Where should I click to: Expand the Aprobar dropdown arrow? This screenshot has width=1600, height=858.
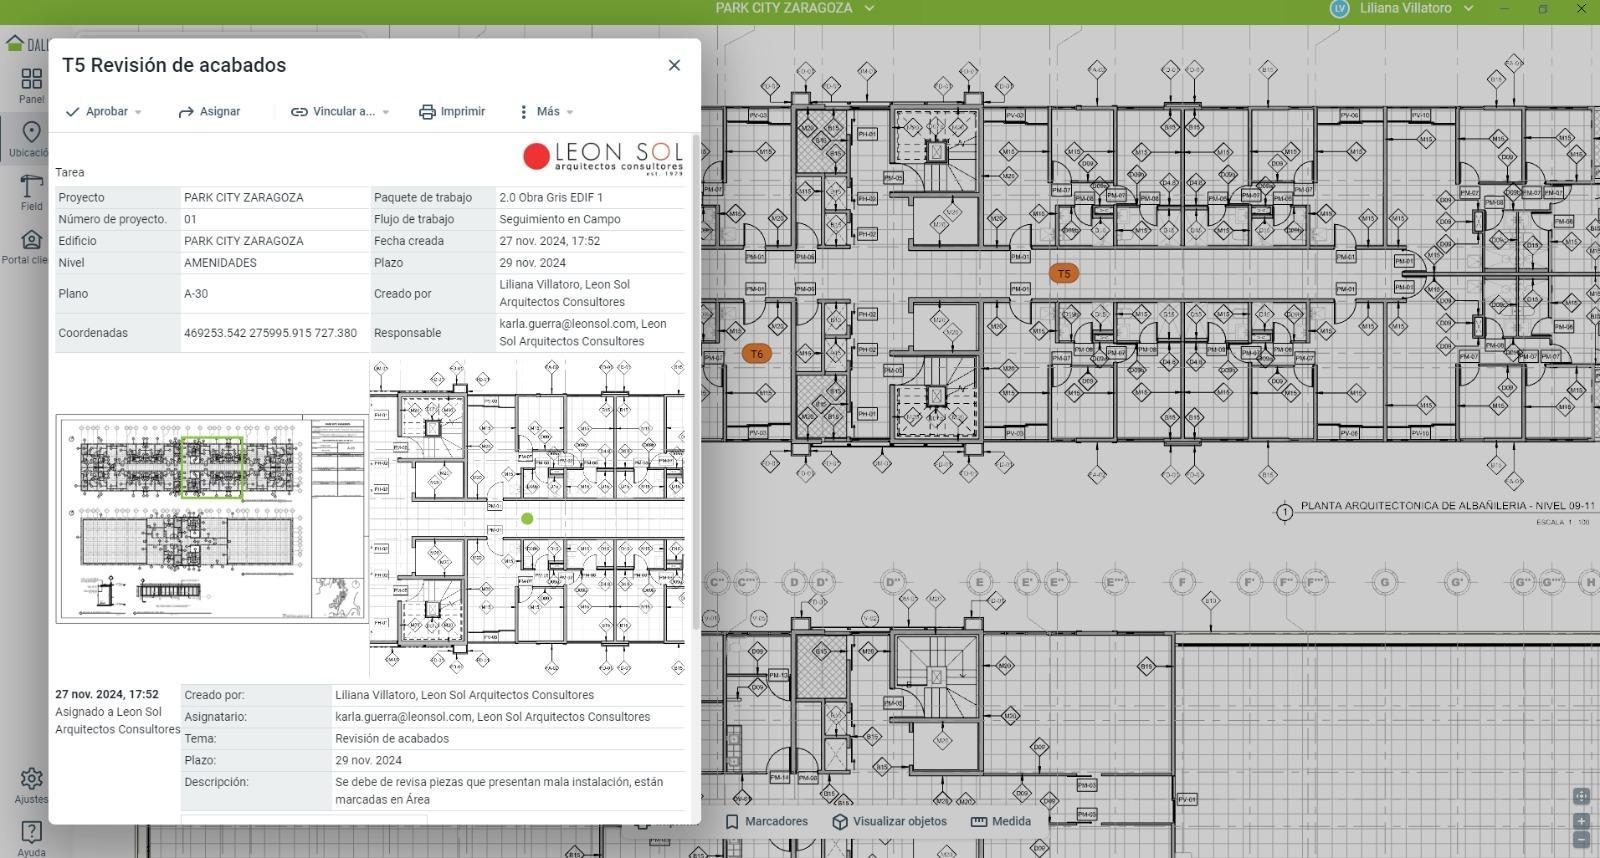click(x=138, y=112)
